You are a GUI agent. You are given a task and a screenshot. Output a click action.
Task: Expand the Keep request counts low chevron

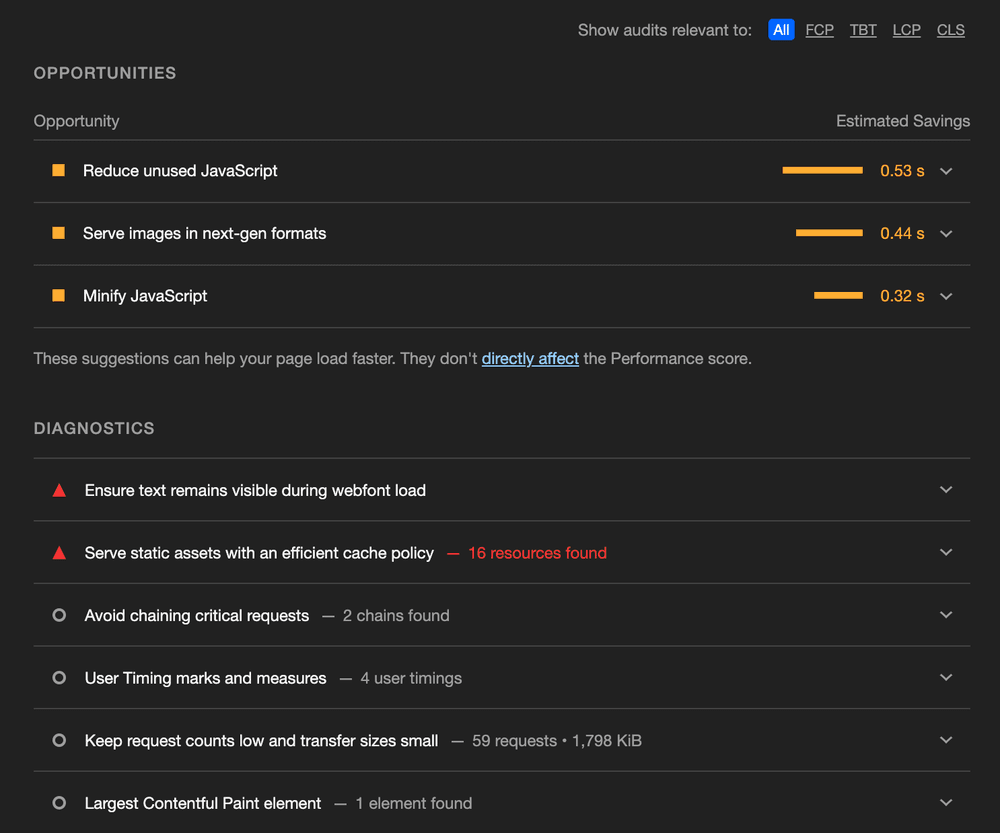pyautogui.click(x=946, y=740)
